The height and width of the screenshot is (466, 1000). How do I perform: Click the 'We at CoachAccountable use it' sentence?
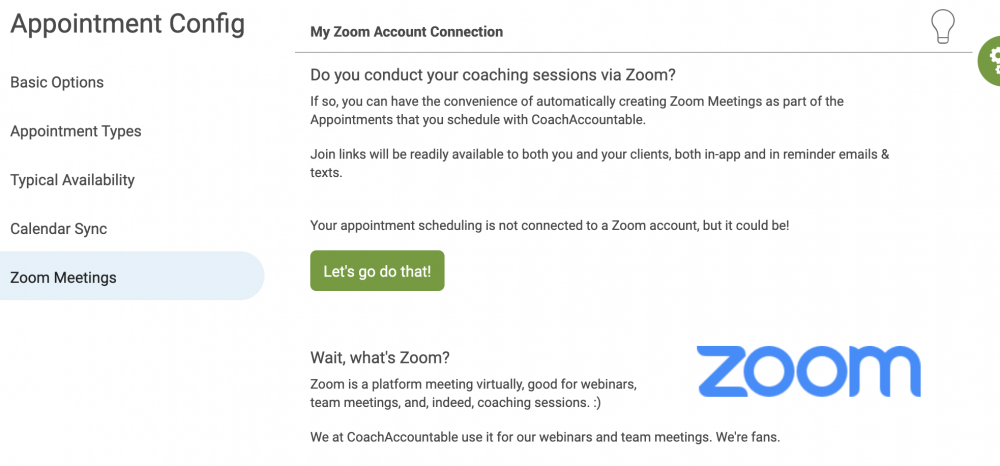545,438
